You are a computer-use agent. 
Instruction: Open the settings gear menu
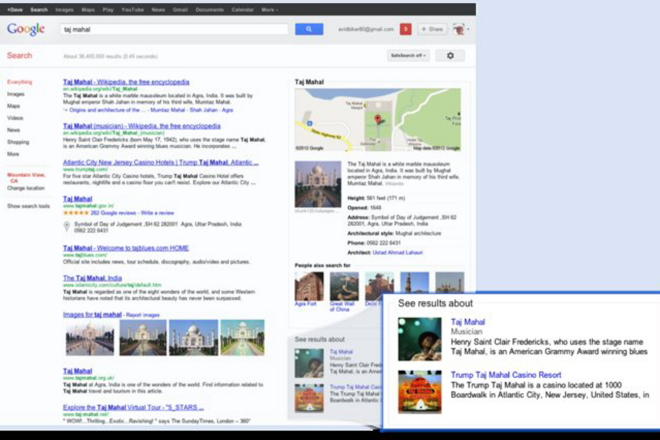click(x=450, y=56)
